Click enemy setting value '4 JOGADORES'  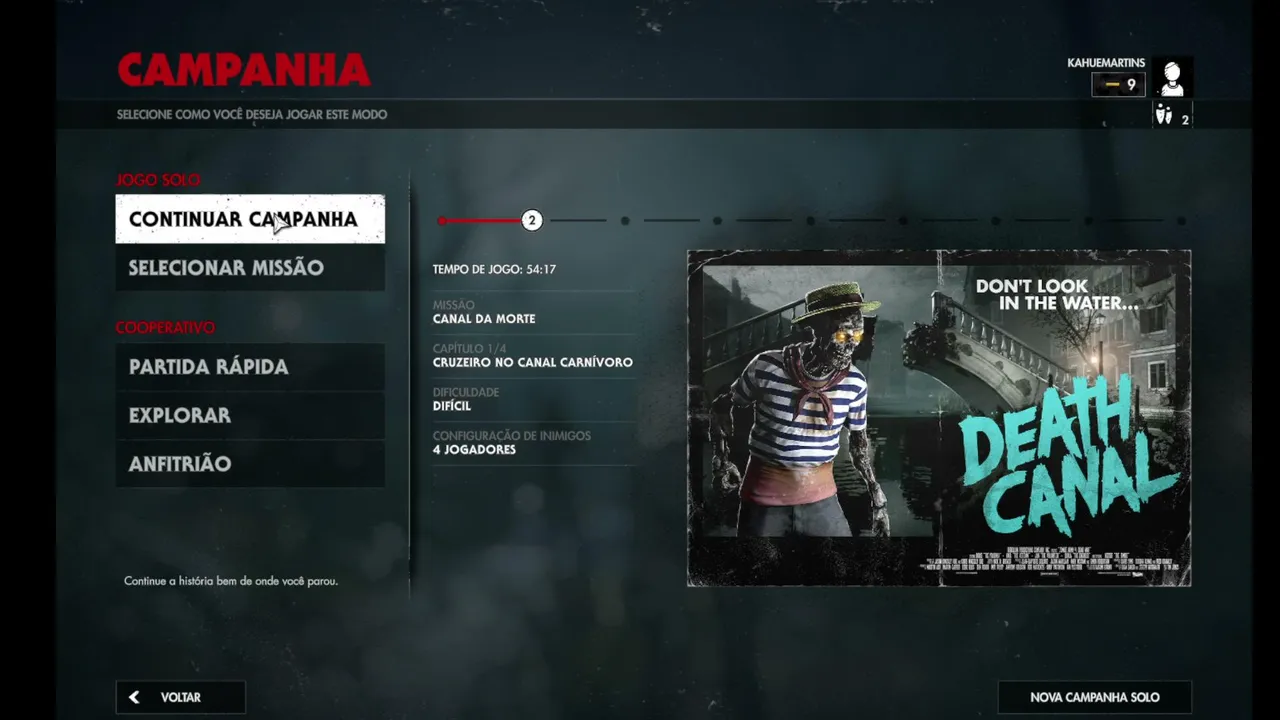pyautogui.click(x=474, y=450)
